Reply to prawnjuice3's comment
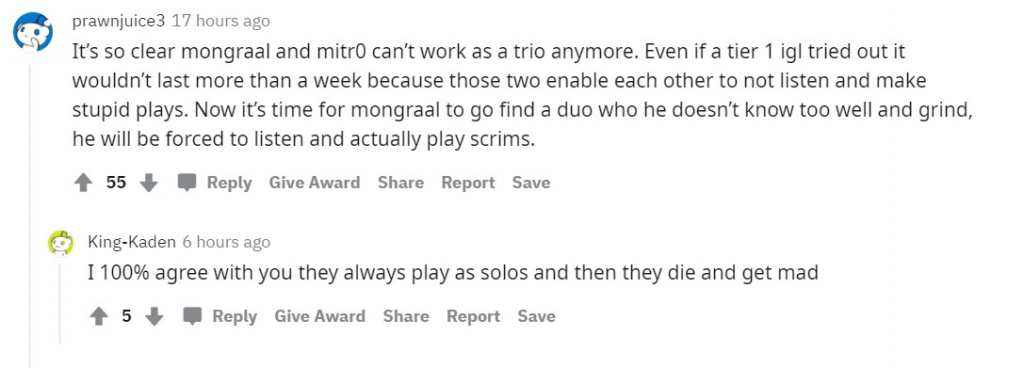This screenshot has width=1024, height=368. pos(229,183)
